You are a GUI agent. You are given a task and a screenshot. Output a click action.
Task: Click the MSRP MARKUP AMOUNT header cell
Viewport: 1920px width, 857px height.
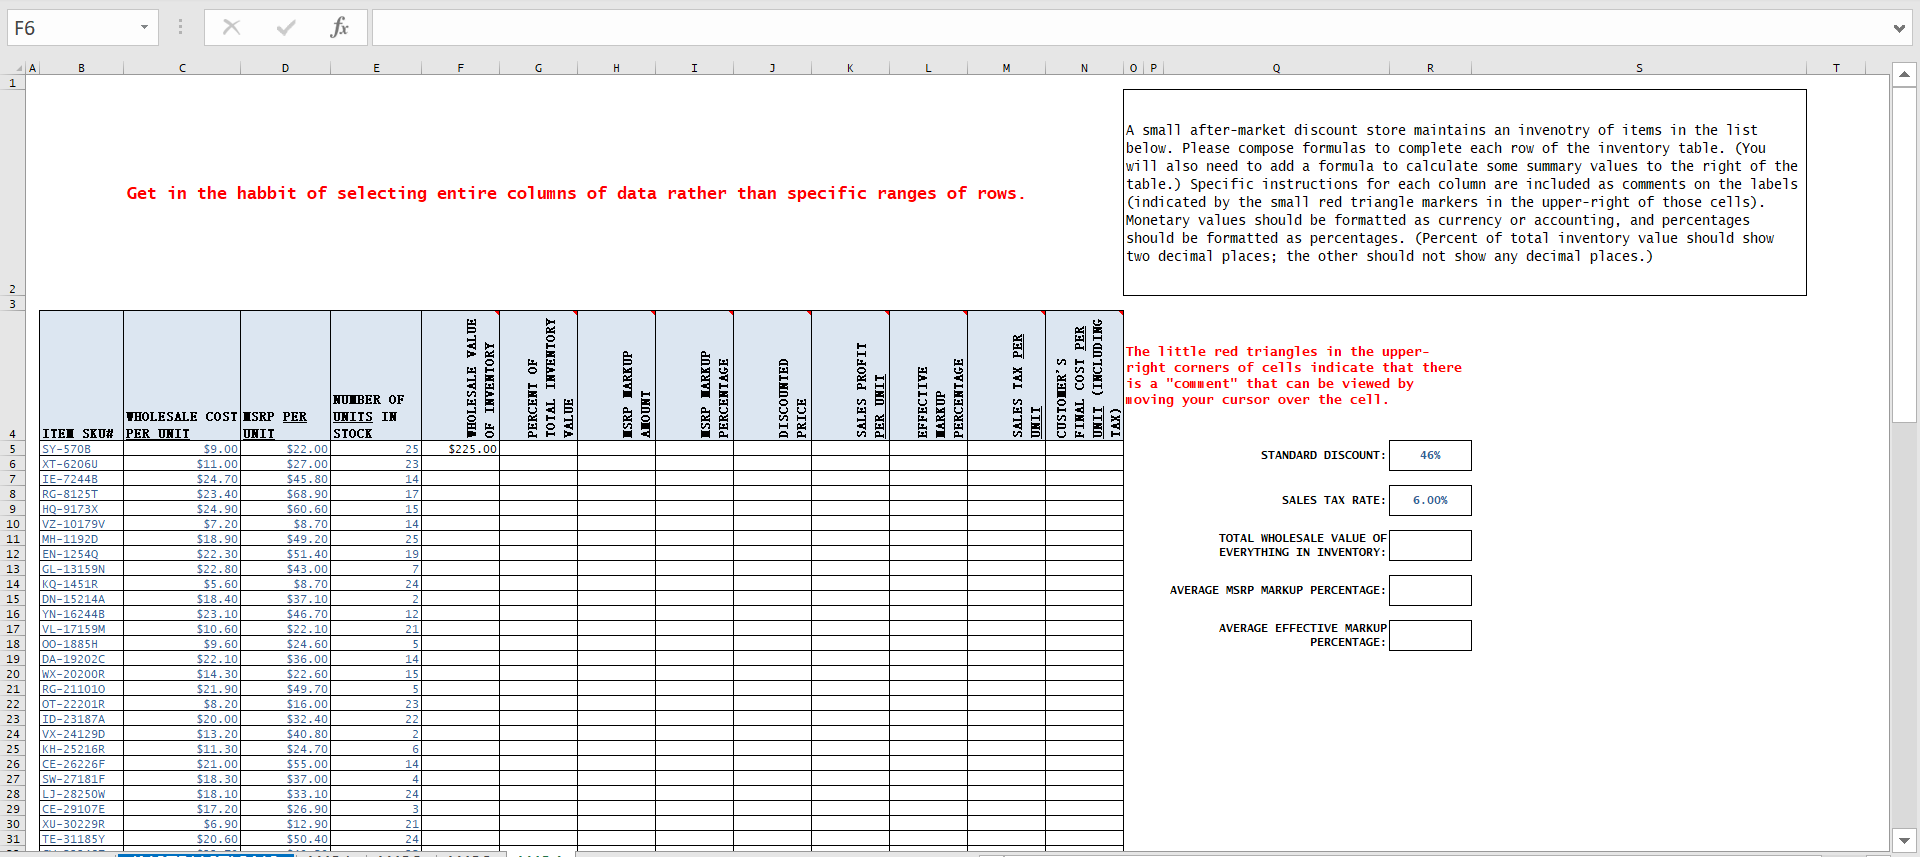tap(616, 376)
